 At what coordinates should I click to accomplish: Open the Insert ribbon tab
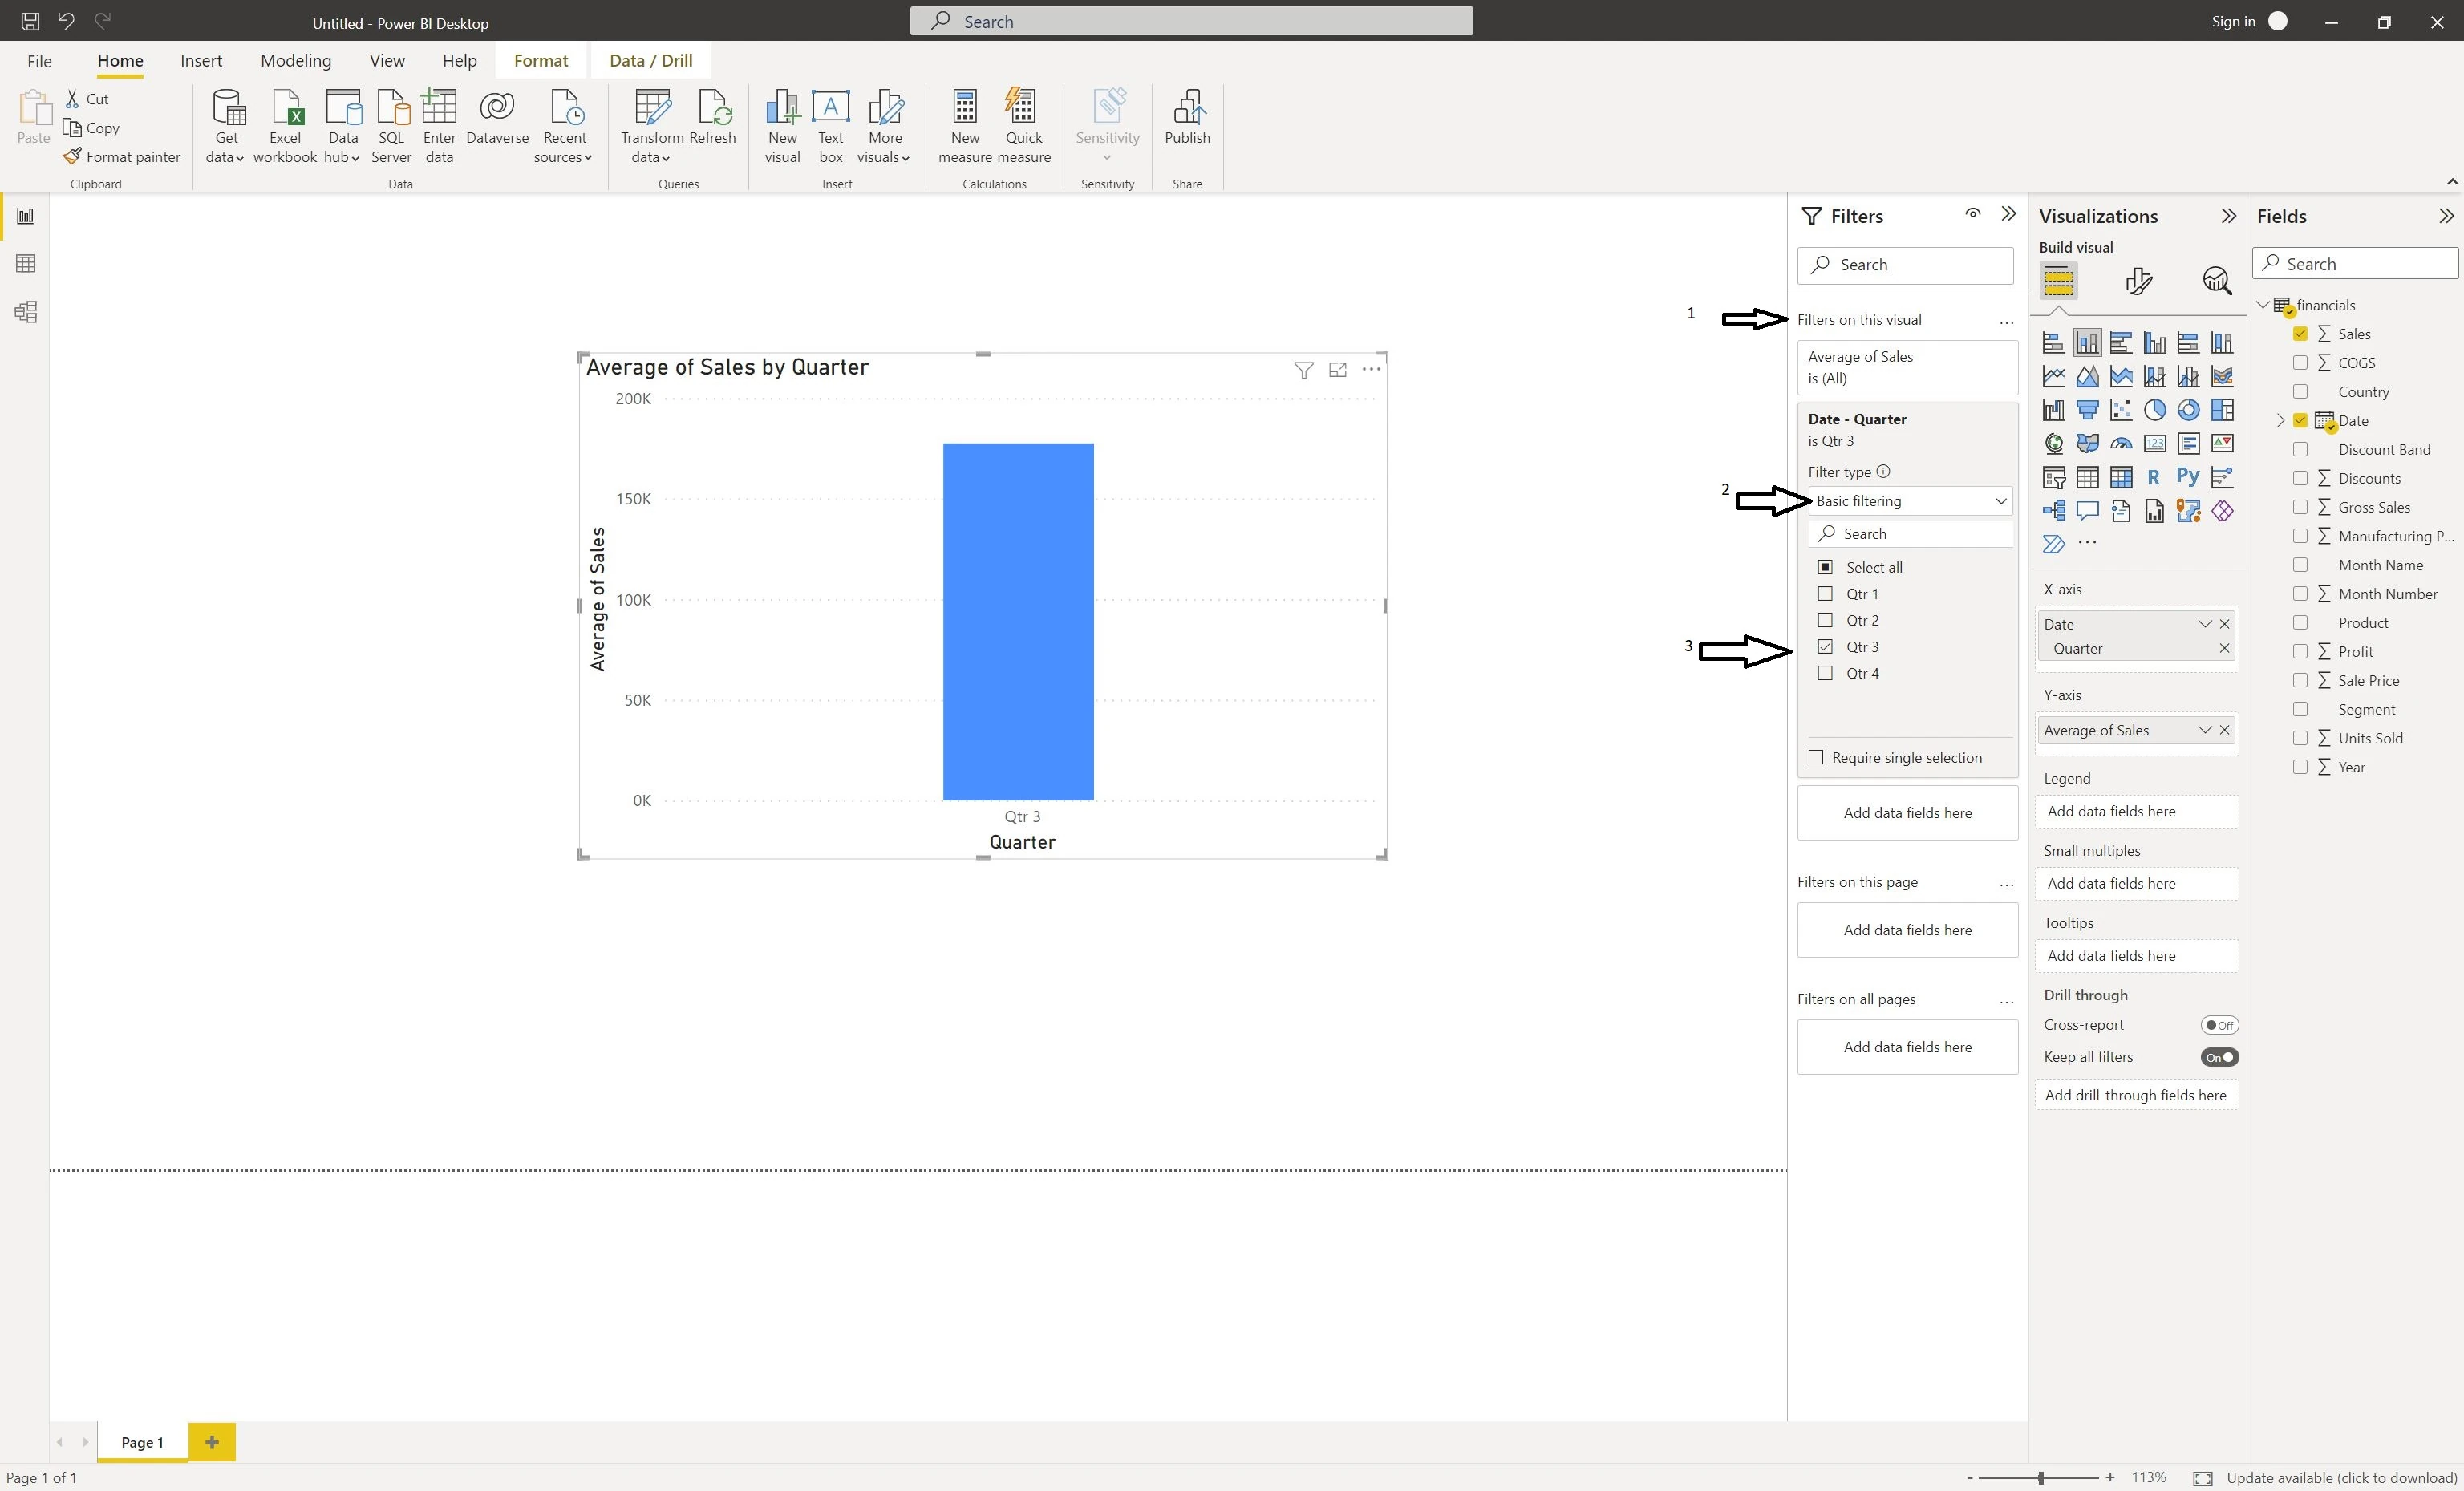201,61
